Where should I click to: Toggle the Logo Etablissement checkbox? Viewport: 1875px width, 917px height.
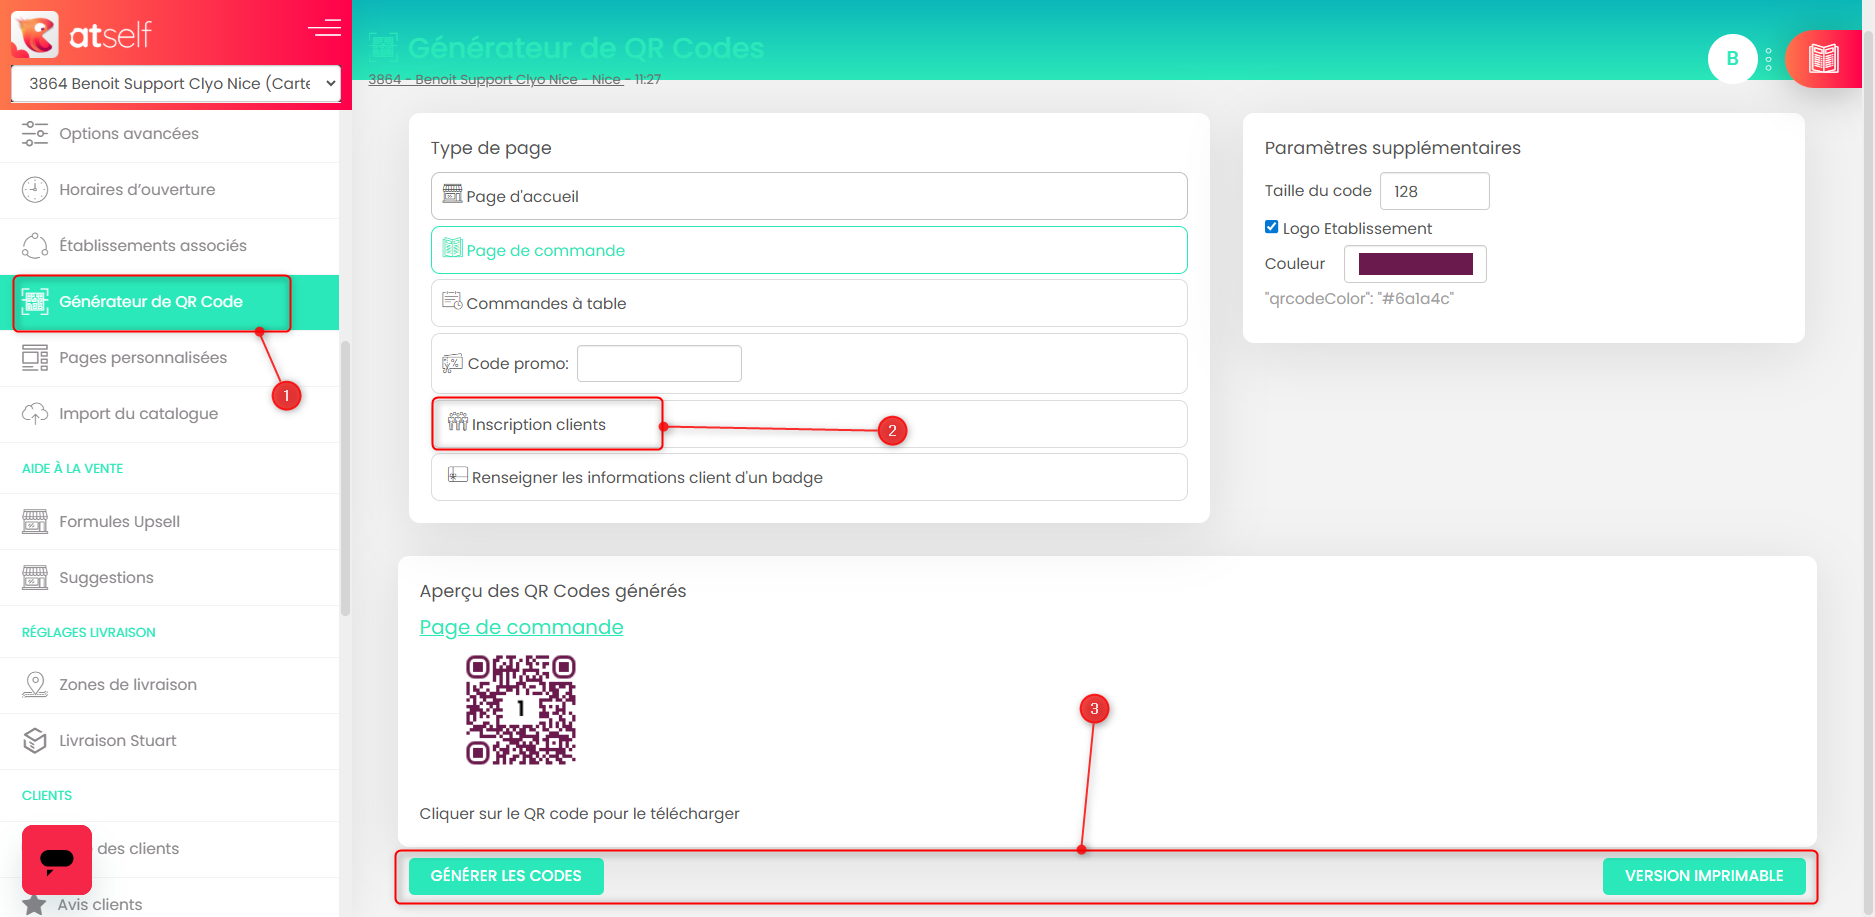point(1271,227)
